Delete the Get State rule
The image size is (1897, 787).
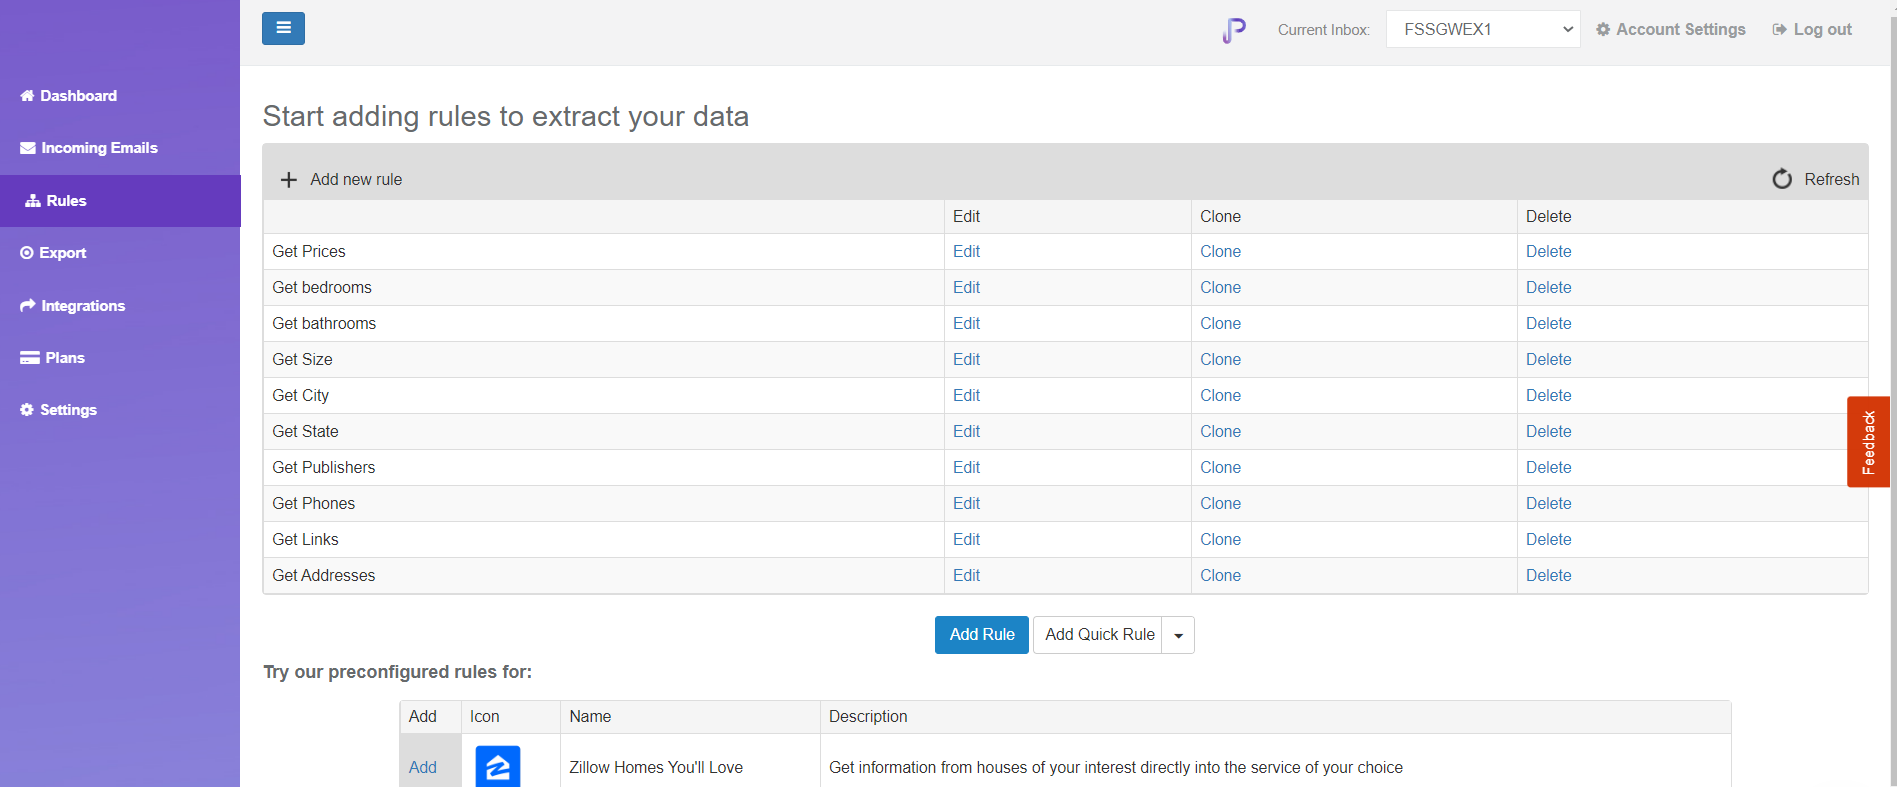tap(1548, 432)
